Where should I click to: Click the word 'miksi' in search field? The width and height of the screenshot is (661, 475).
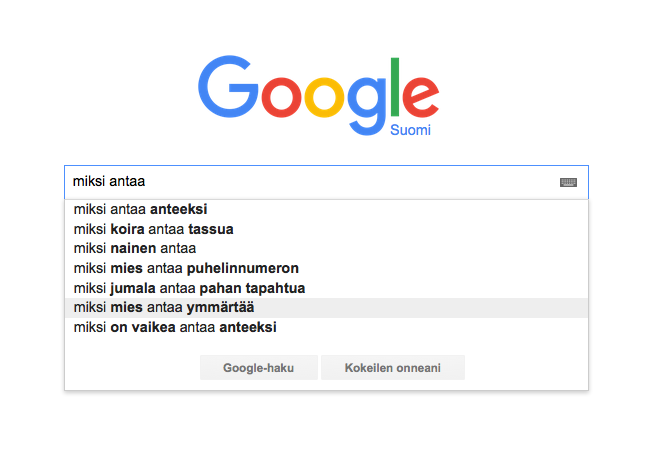pos(89,181)
